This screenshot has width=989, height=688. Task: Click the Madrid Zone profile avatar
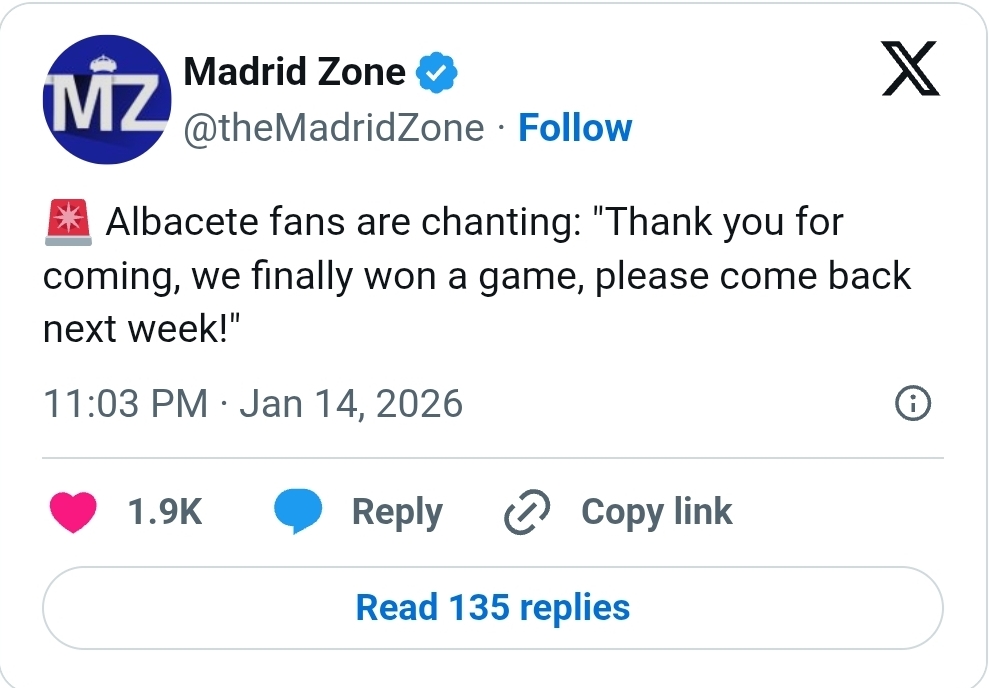104,99
